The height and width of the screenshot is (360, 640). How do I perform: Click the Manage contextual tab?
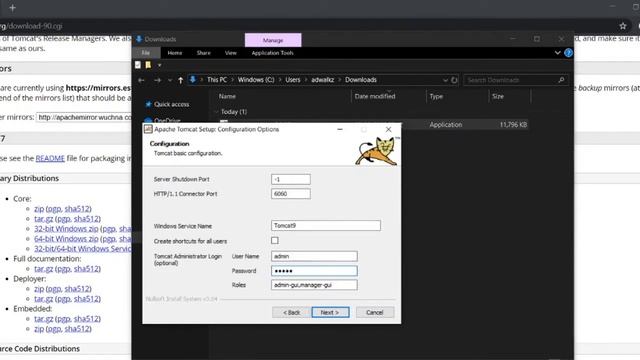pos(273,40)
